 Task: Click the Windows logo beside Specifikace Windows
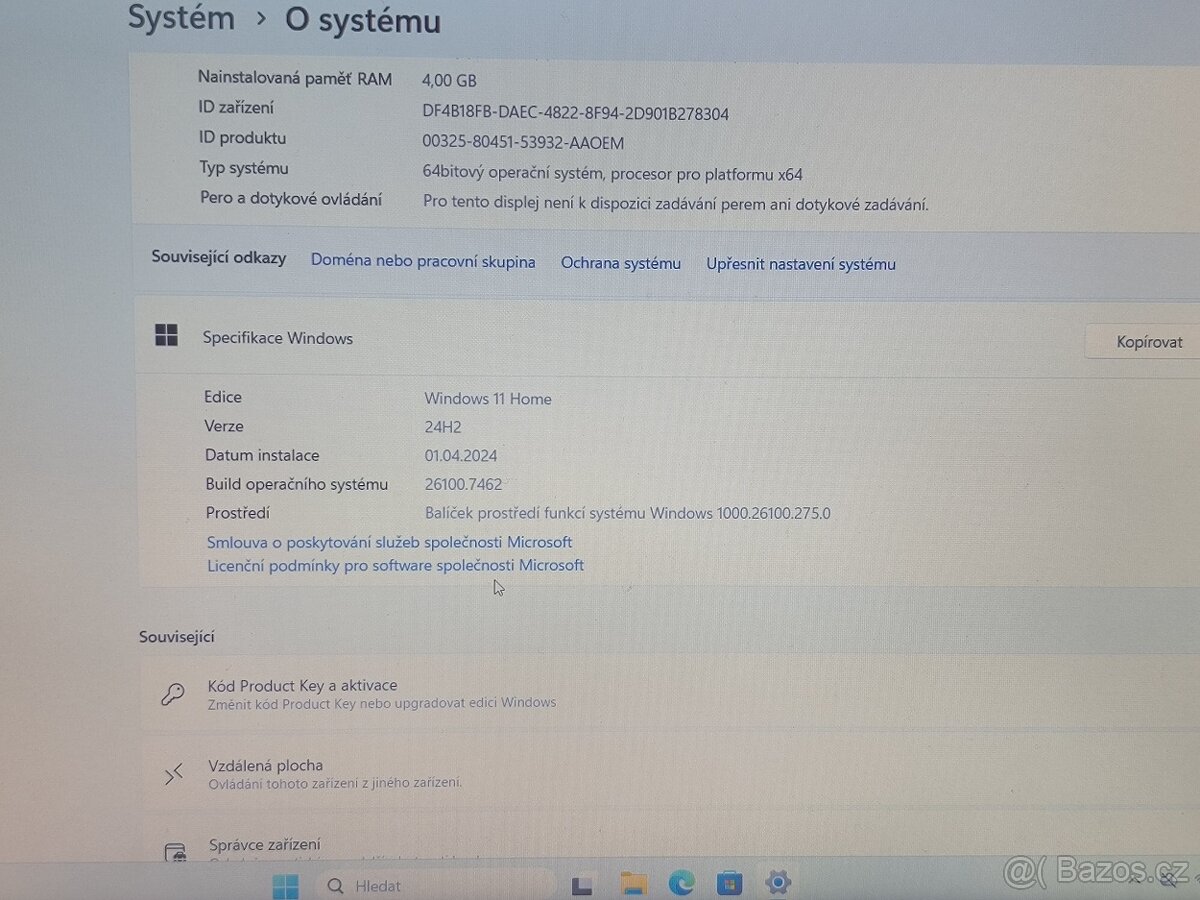tap(166, 336)
